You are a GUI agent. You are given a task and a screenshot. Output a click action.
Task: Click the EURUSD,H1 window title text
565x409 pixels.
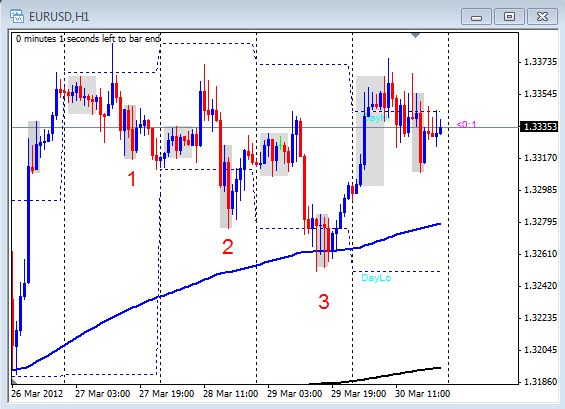(59, 17)
